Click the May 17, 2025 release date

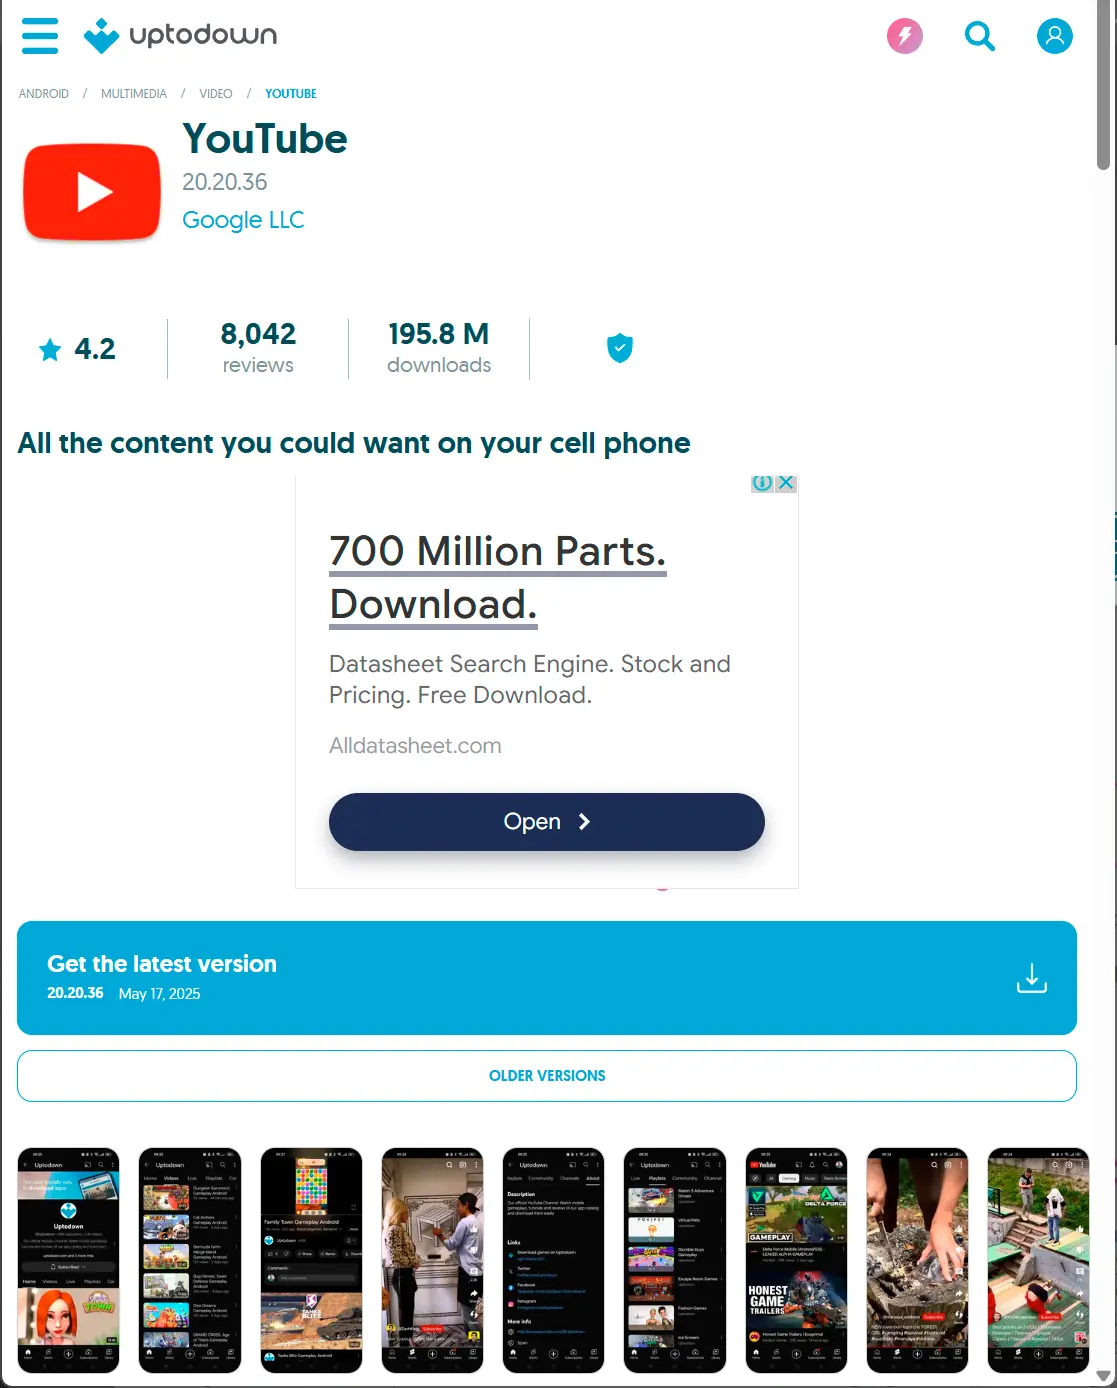(x=159, y=994)
